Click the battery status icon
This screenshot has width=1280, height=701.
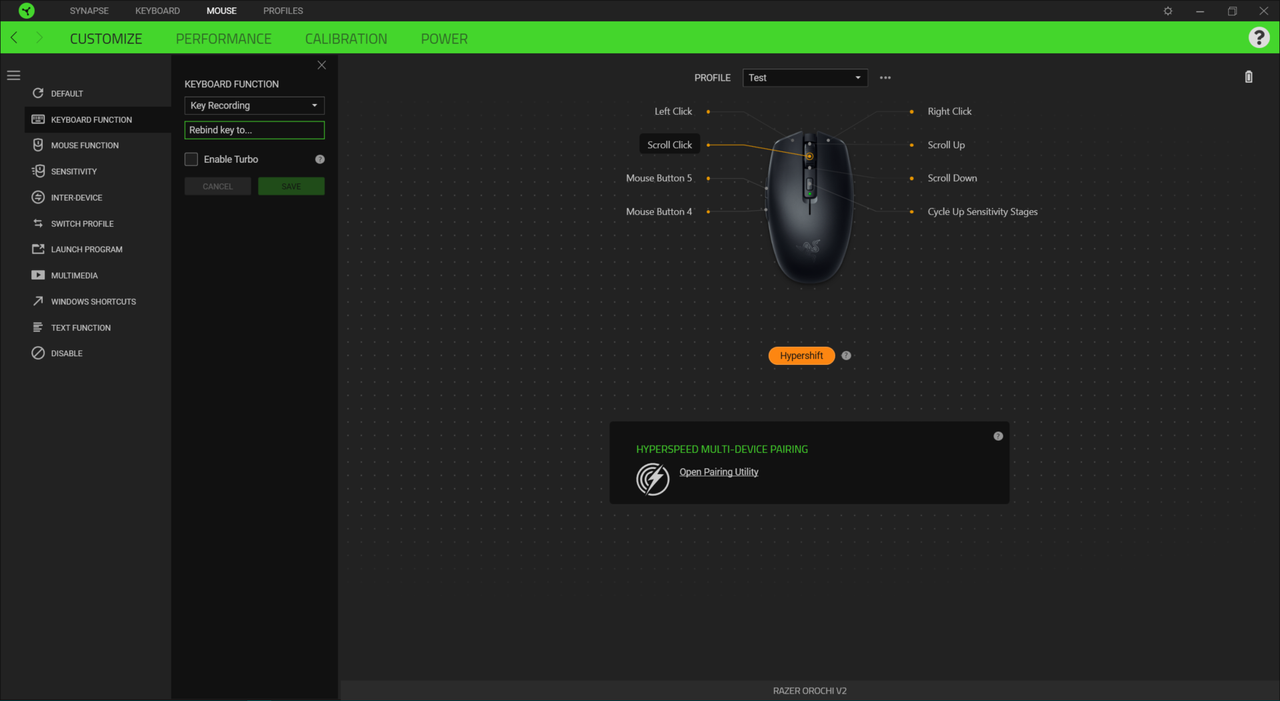(x=1248, y=77)
